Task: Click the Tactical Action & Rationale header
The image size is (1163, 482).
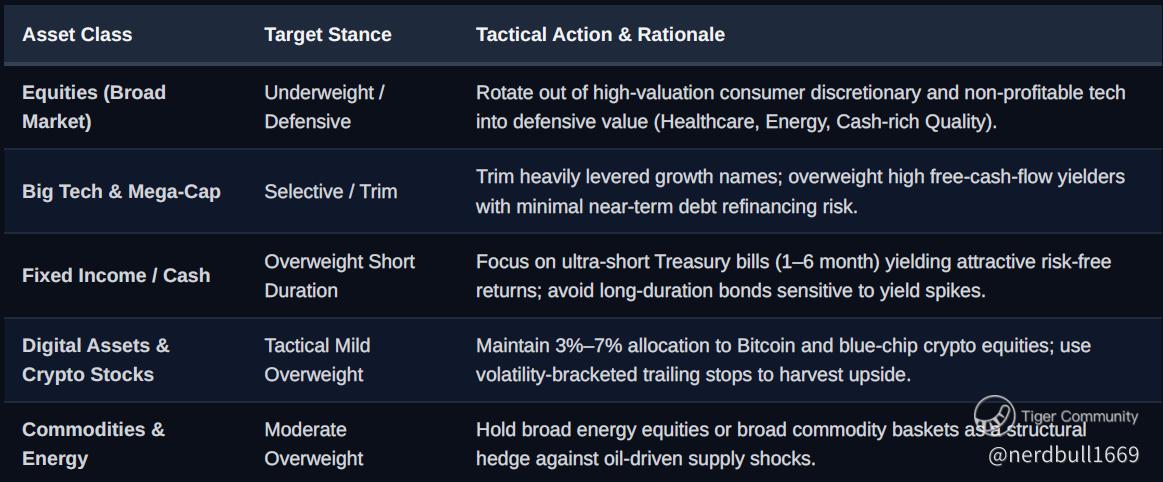Action: 600,34
